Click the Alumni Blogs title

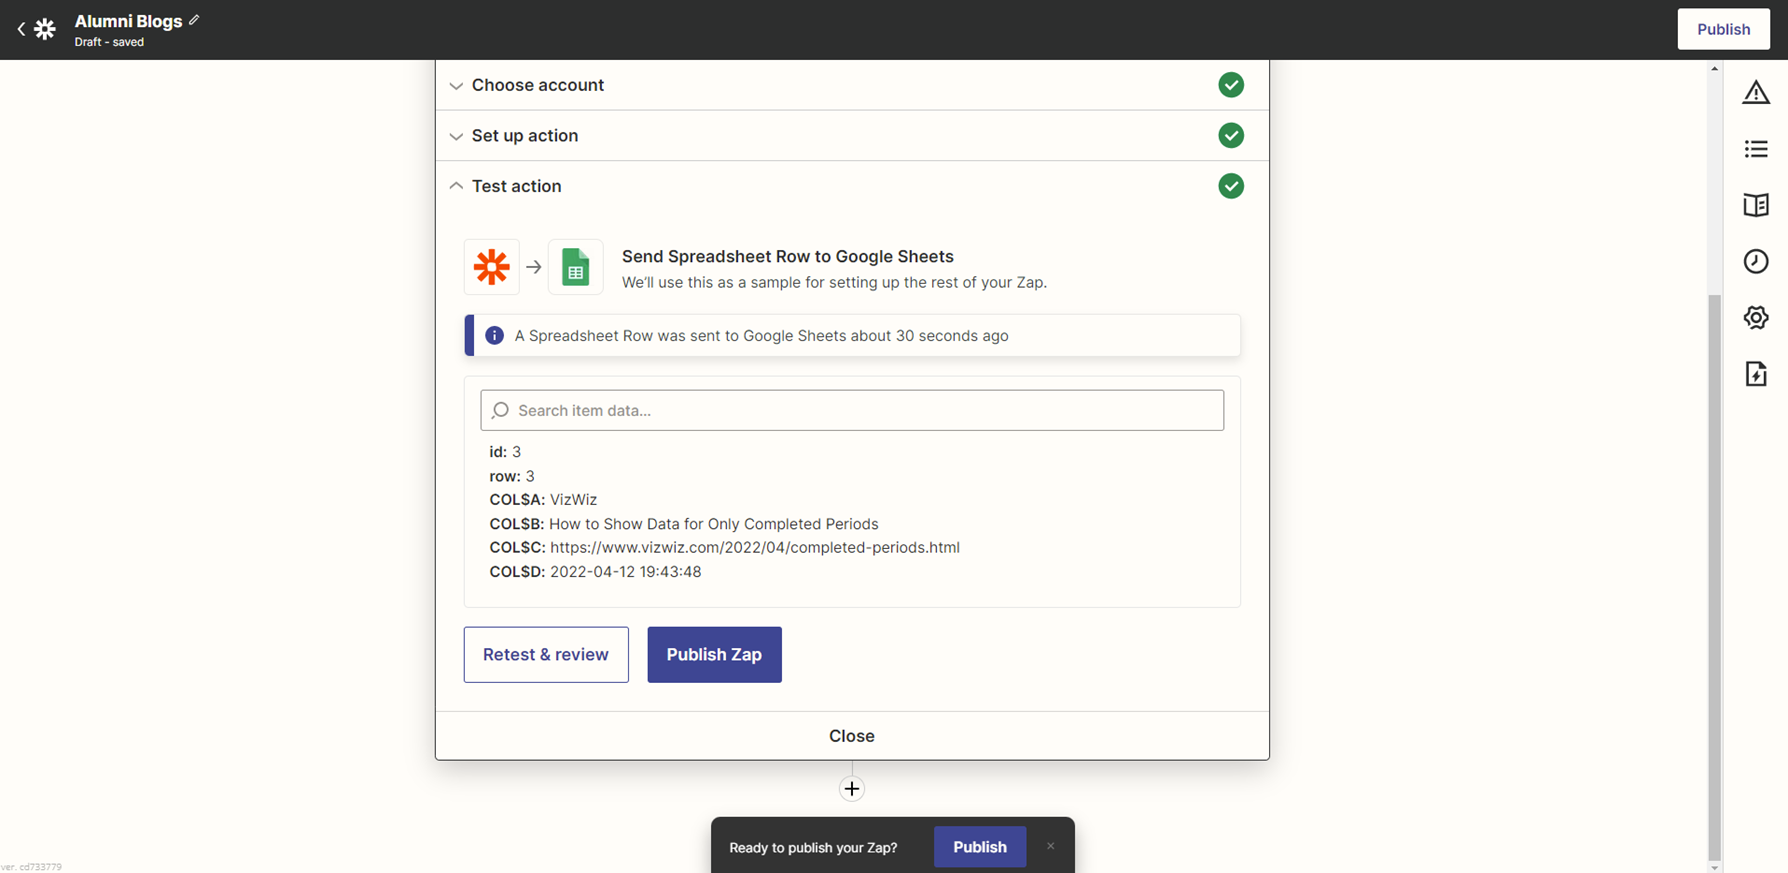(x=129, y=21)
